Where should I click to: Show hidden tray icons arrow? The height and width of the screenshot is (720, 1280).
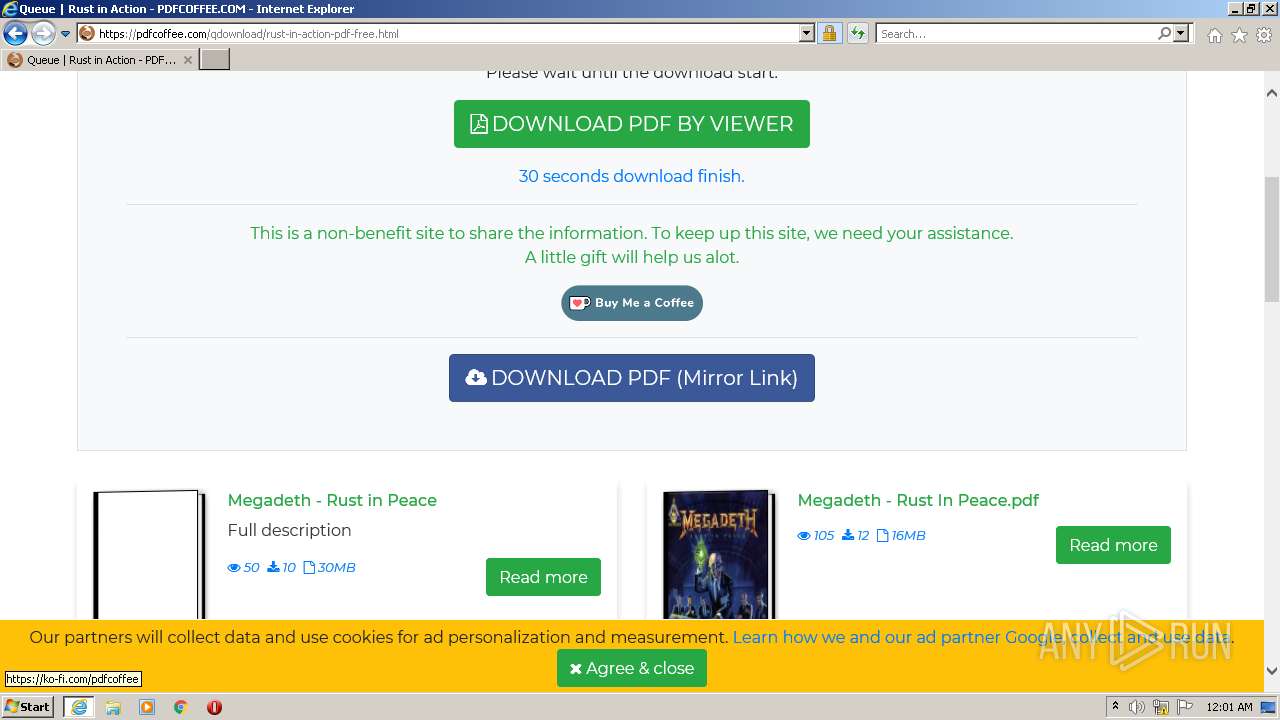tap(1116, 707)
